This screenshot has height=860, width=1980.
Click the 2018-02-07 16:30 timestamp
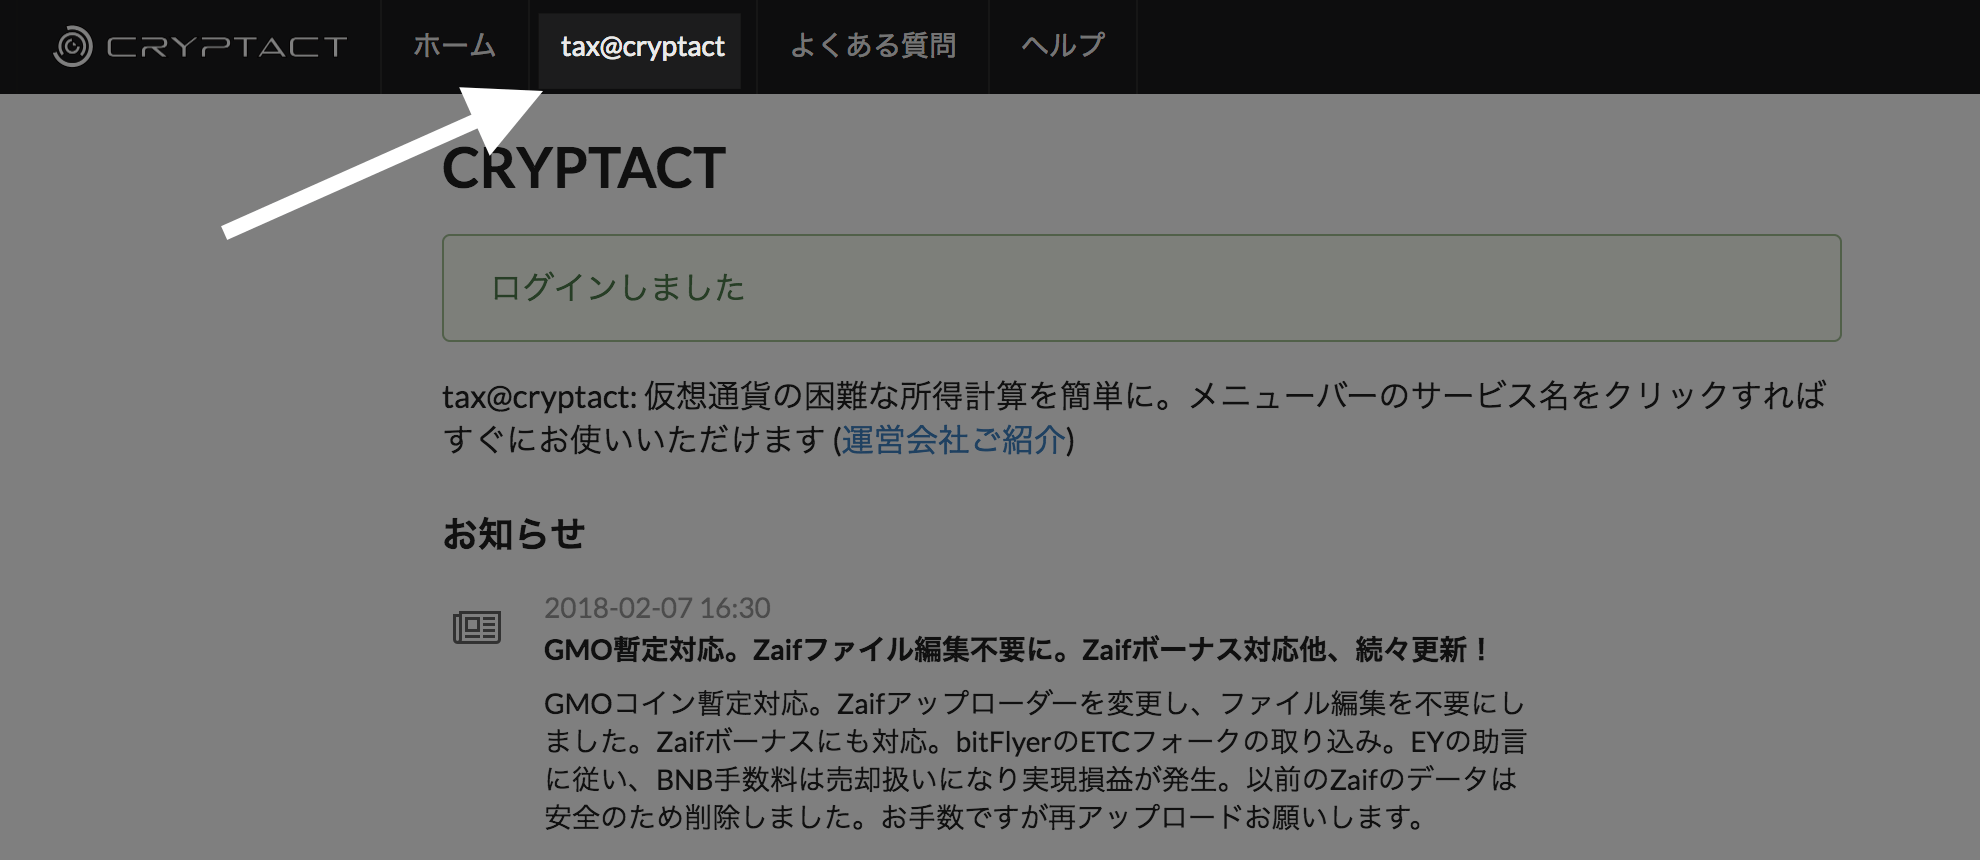click(657, 608)
